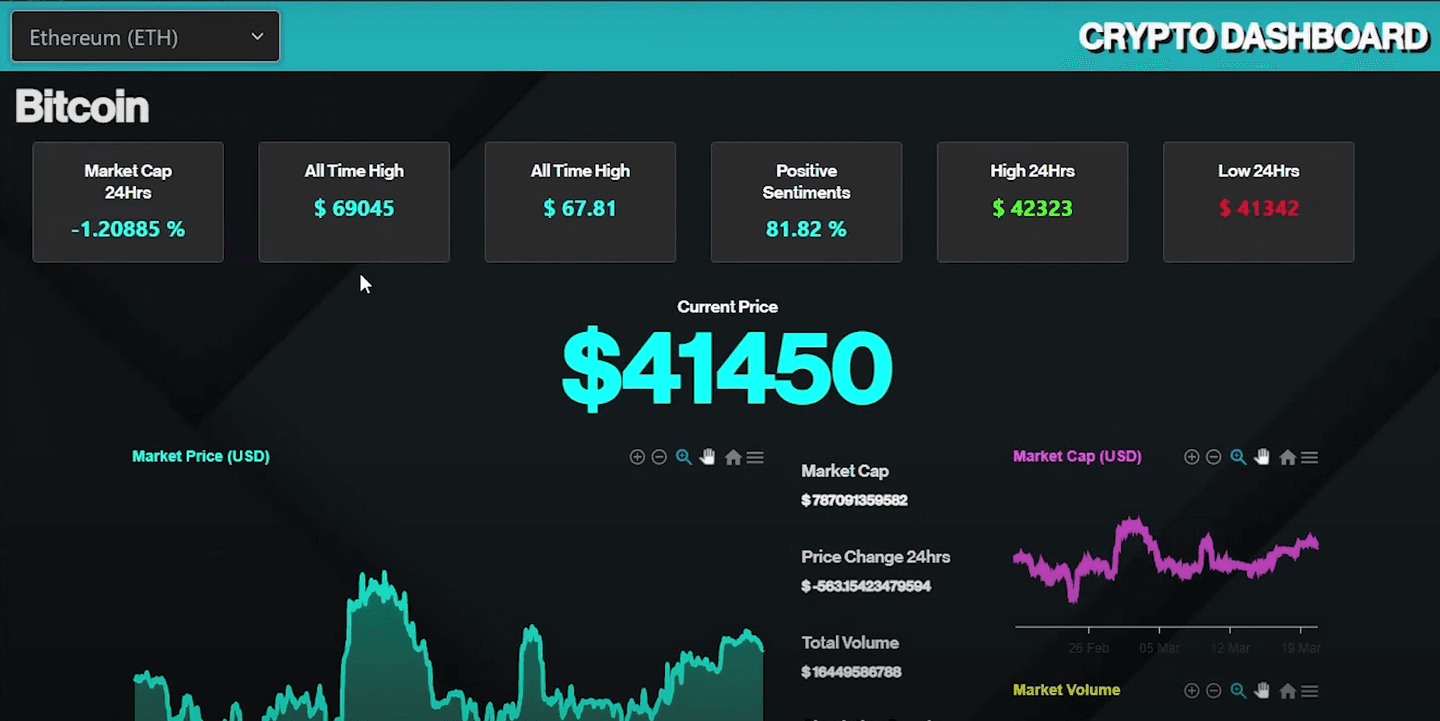1440x721 pixels.
Task: Click the purple Market Cap line chart
Action: pyautogui.click(x=1166, y=559)
